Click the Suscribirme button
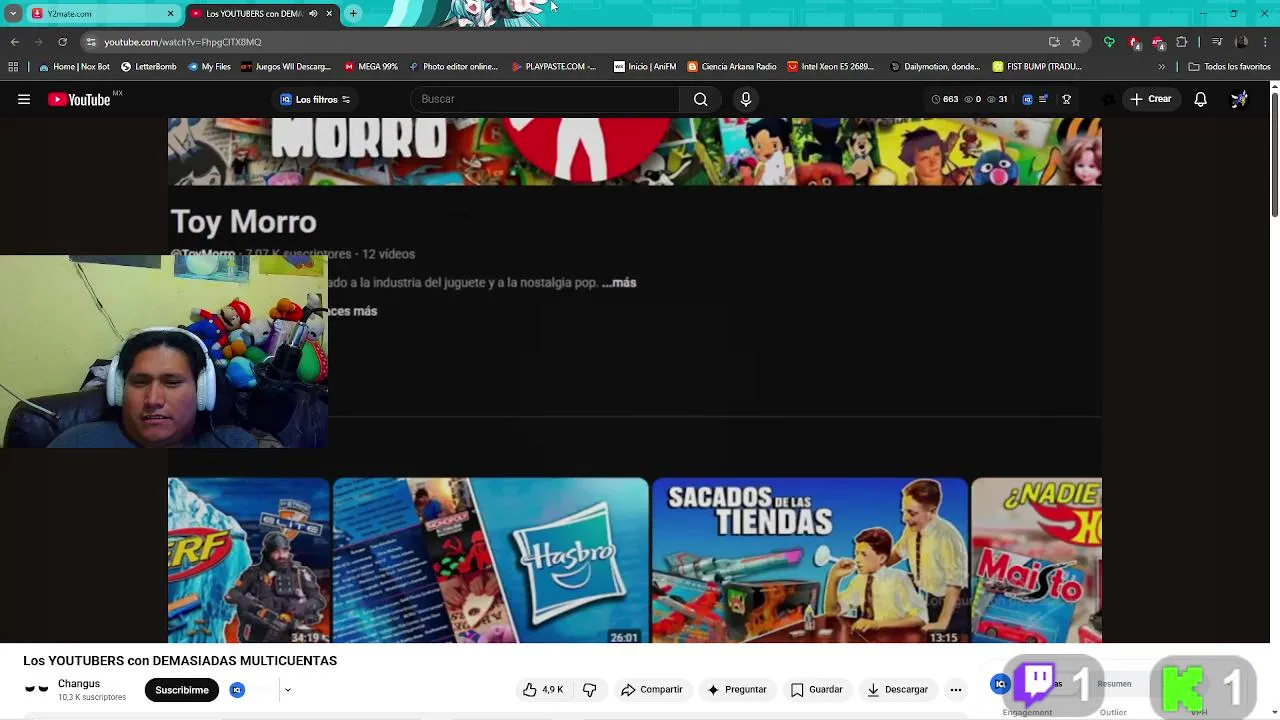The width and height of the screenshot is (1280, 720). (x=181, y=690)
